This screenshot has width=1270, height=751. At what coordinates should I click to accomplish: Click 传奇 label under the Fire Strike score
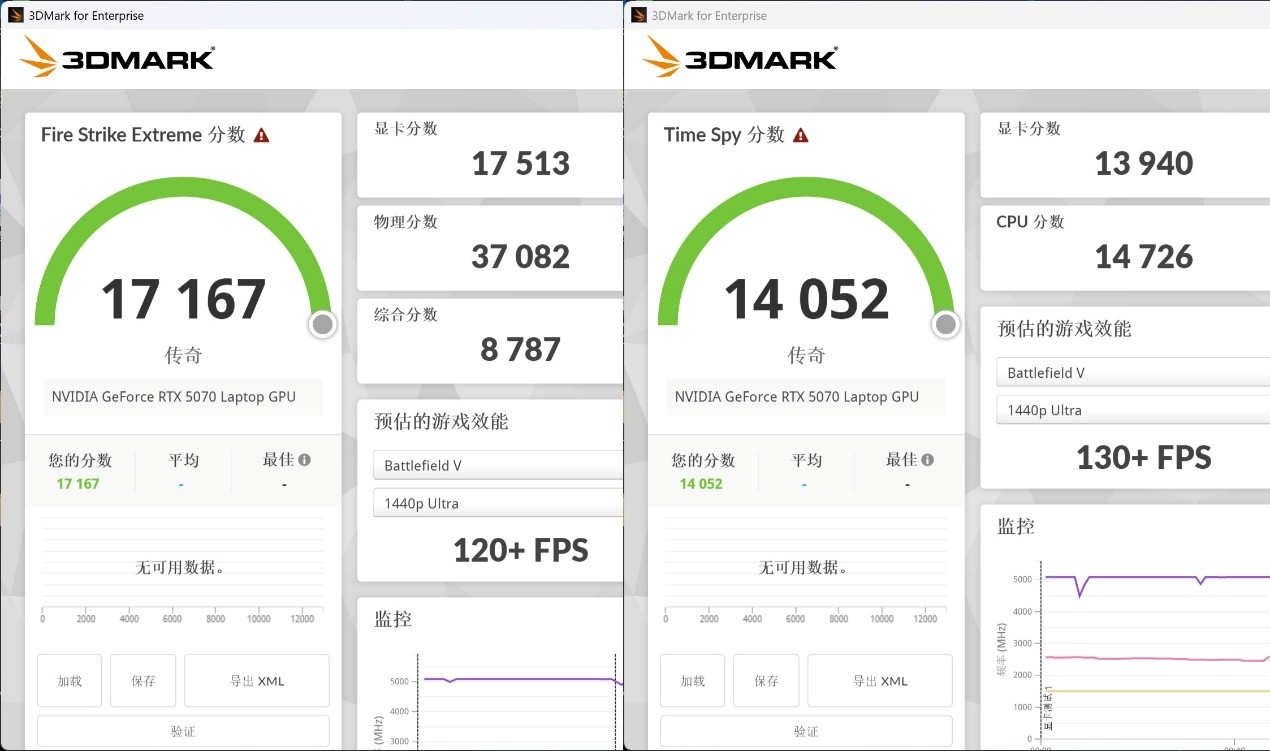pyautogui.click(x=183, y=355)
